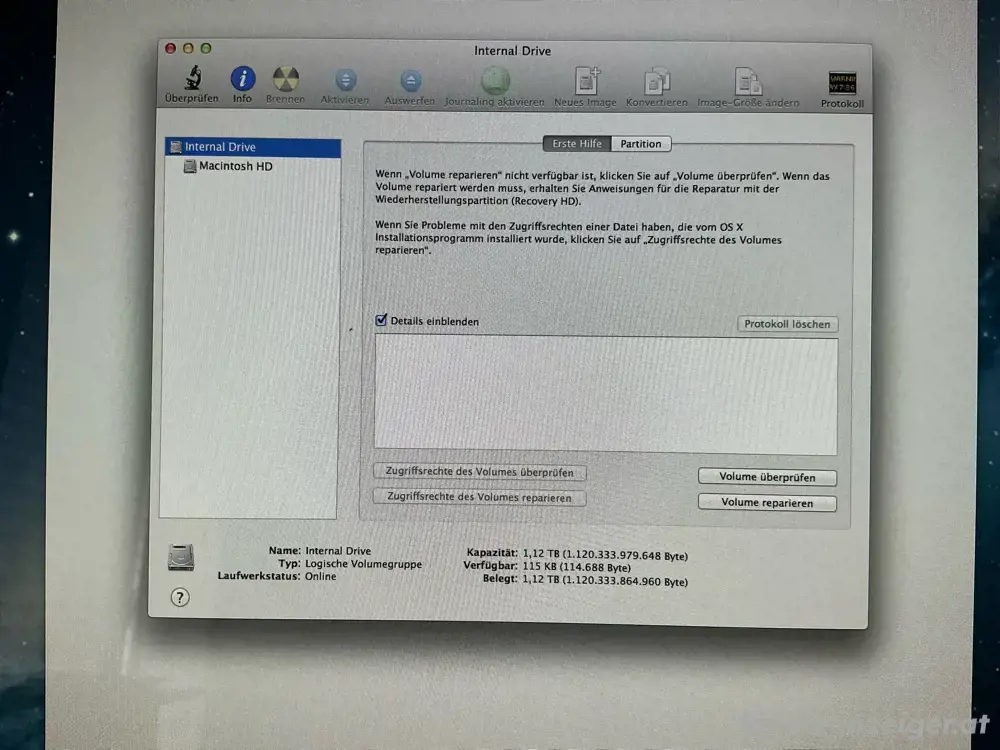Screen dimensions: 1000x750
Task: Click Protokoll löschen button
Action: coord(787,324)
